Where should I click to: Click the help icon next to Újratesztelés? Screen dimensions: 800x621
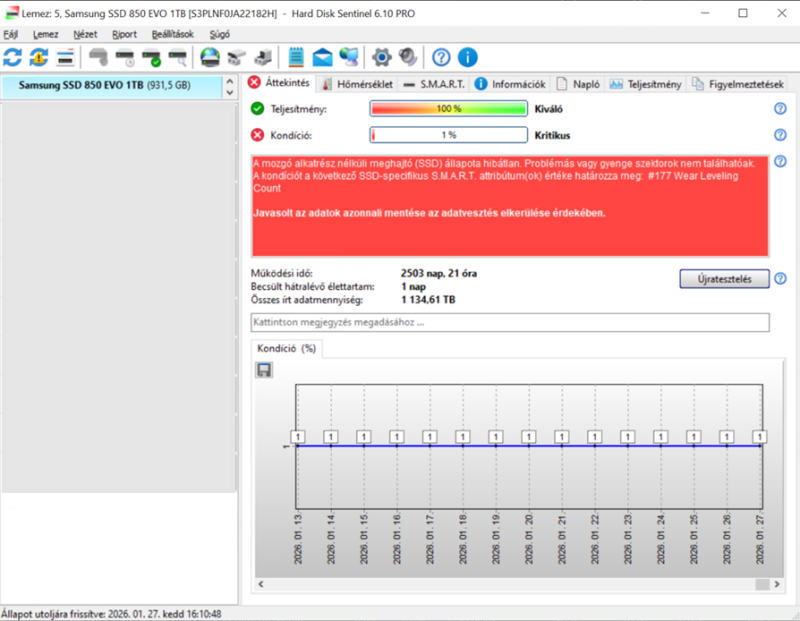coord(780,279)
